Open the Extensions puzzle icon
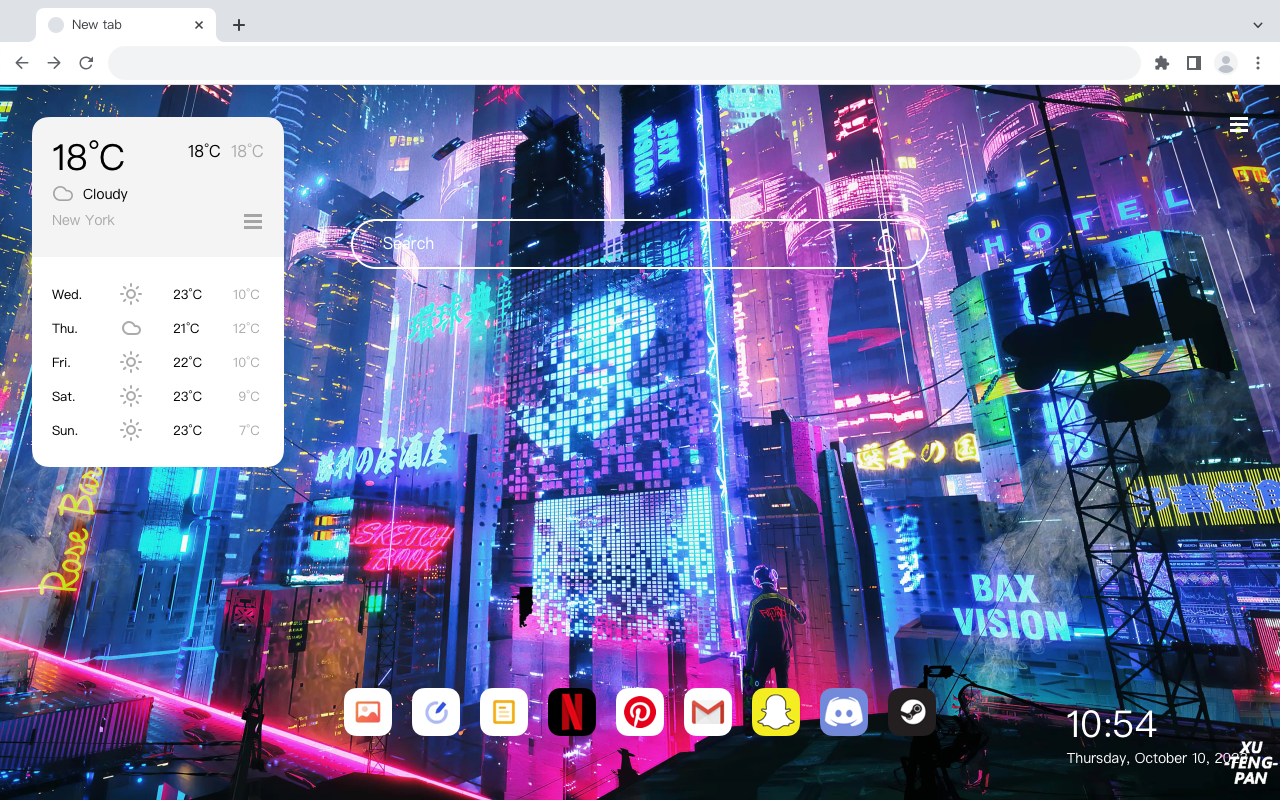The height and width of the screenshot is (800, 1280). 1161,63
